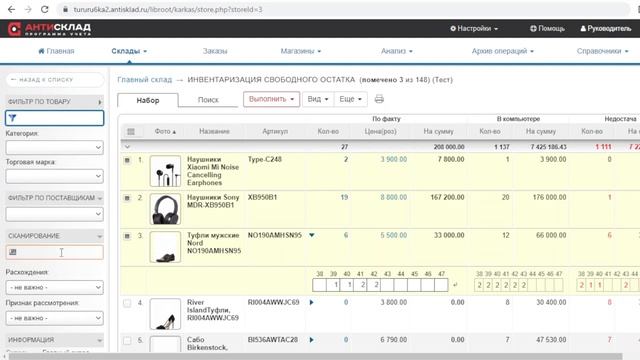Image resolution: width=640 pixels, height=360 pixels.
Task: Click the Помощь link
Action: tap(547, 29)
